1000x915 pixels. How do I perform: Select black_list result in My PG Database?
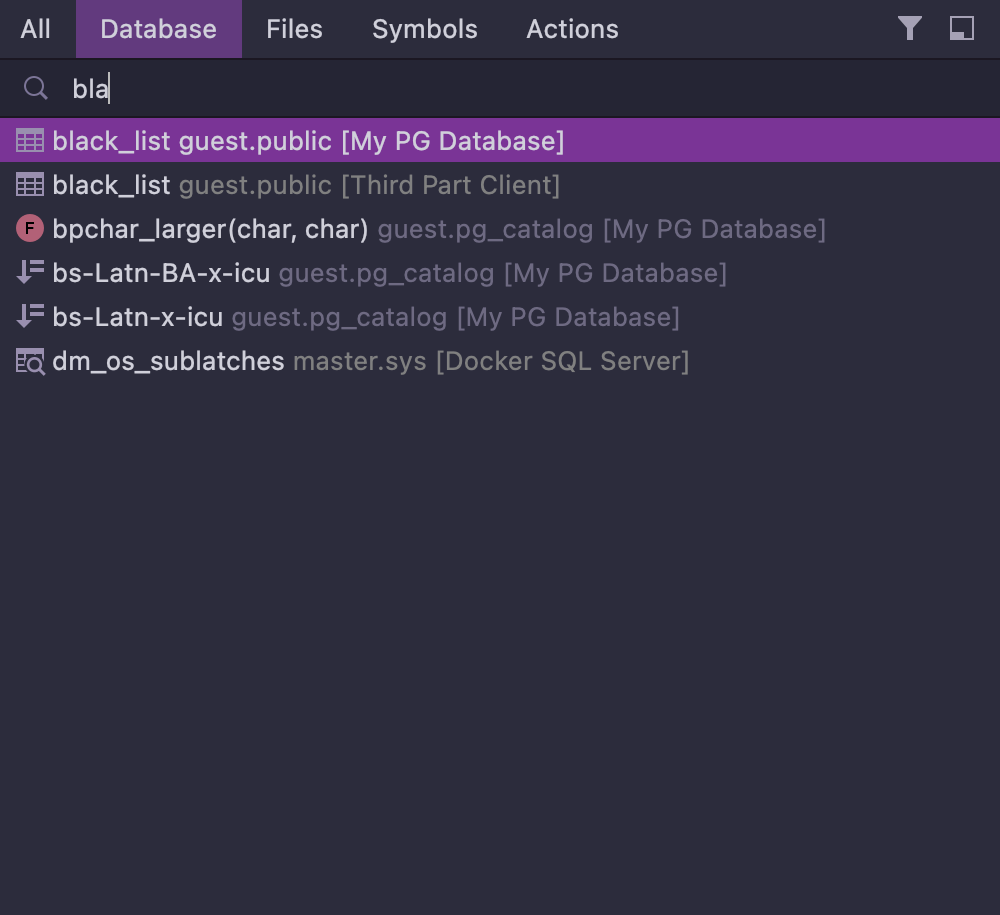pyautogui.click(x=308, y=141)
